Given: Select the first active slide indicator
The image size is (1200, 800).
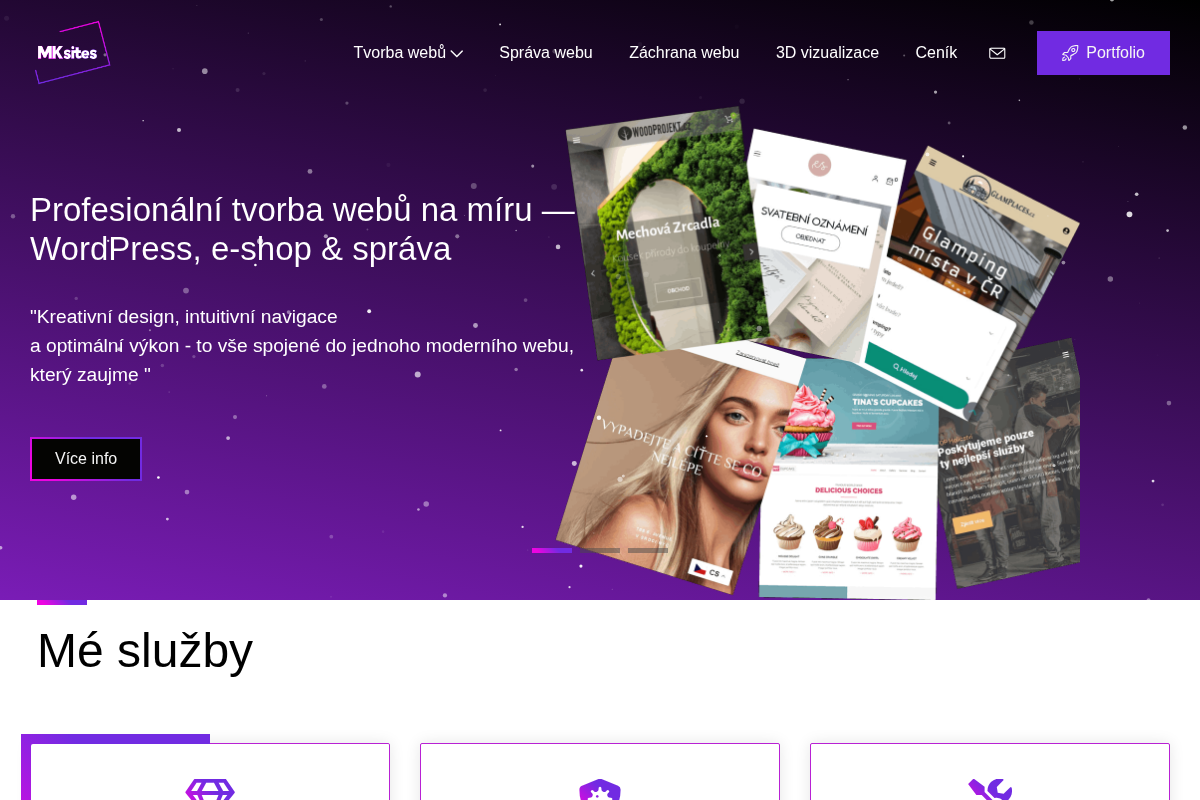Looking at the screenshot, I should point(552,550).
